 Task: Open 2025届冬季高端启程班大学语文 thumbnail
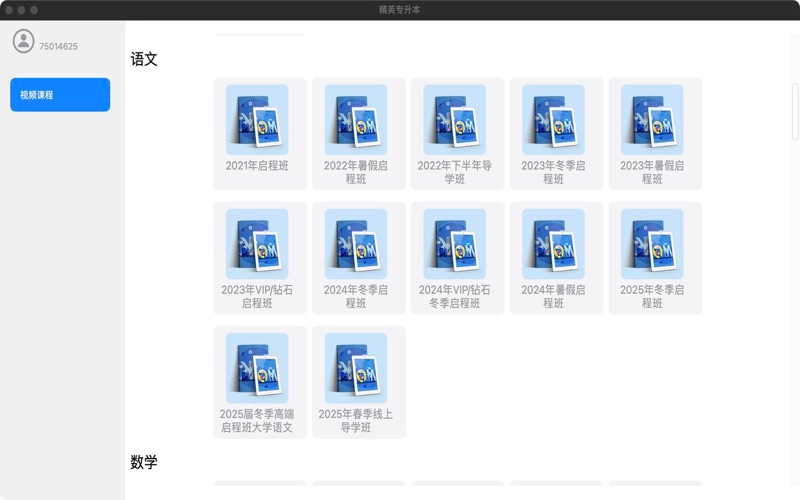257,367
